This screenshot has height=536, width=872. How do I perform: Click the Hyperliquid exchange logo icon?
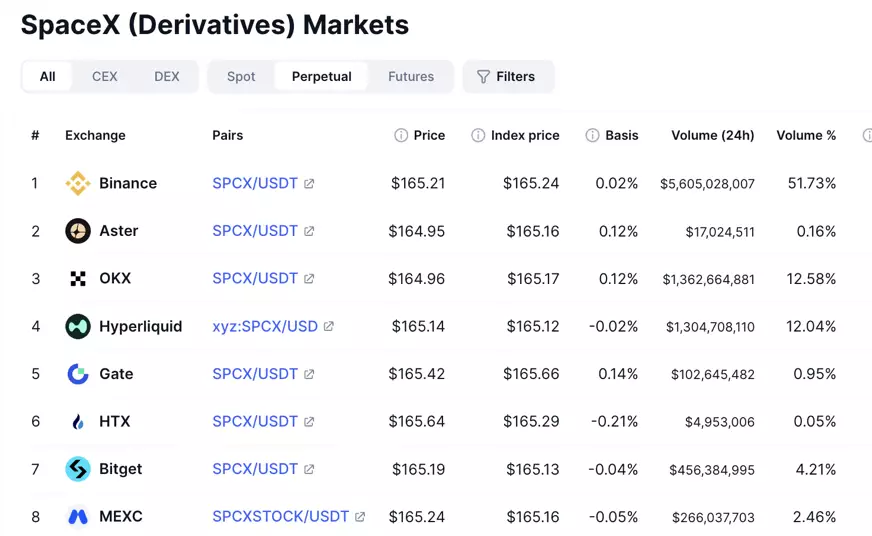point(78,326)
